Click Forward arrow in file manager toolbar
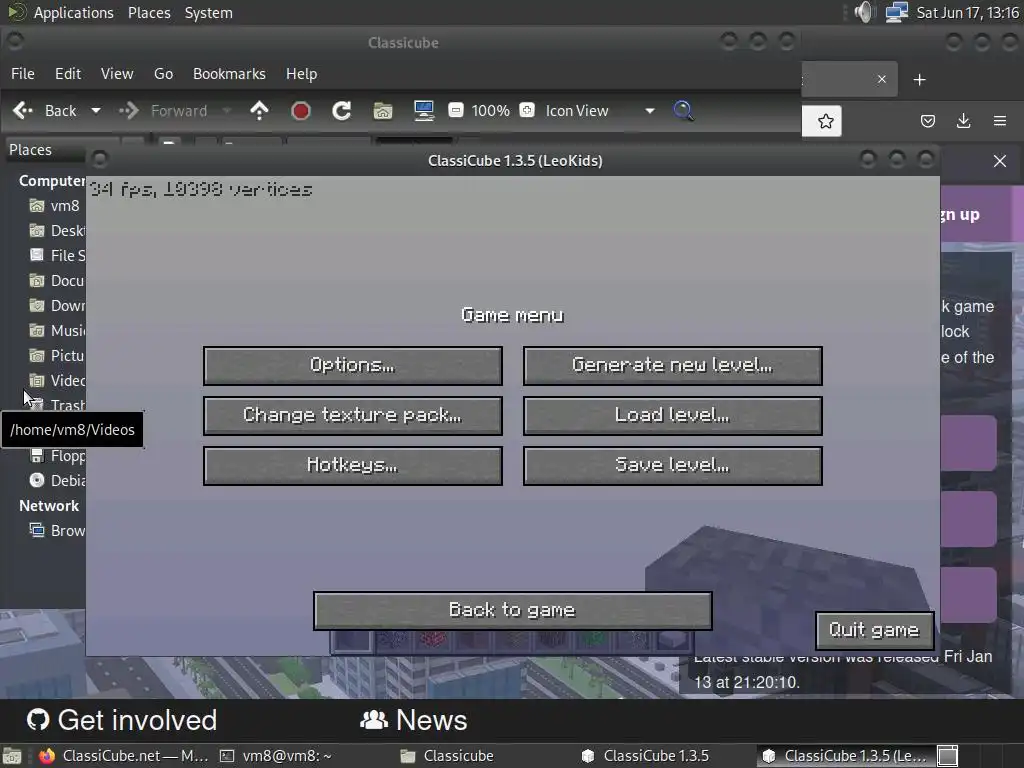The height and width of the screenshot is (768, 1024). tap(163, 111)
